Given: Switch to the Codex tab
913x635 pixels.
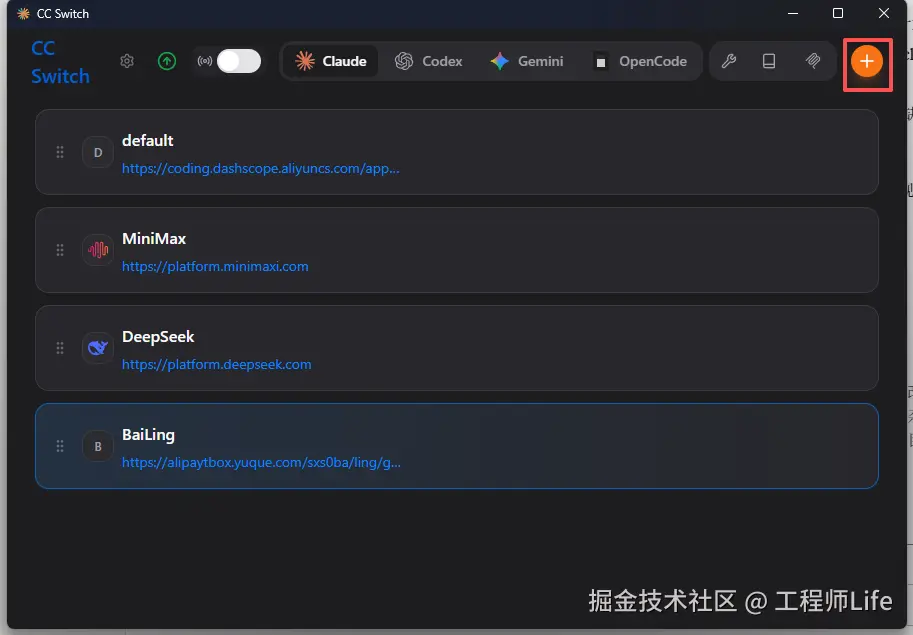Looking at the screenshot, I should 429,61.
